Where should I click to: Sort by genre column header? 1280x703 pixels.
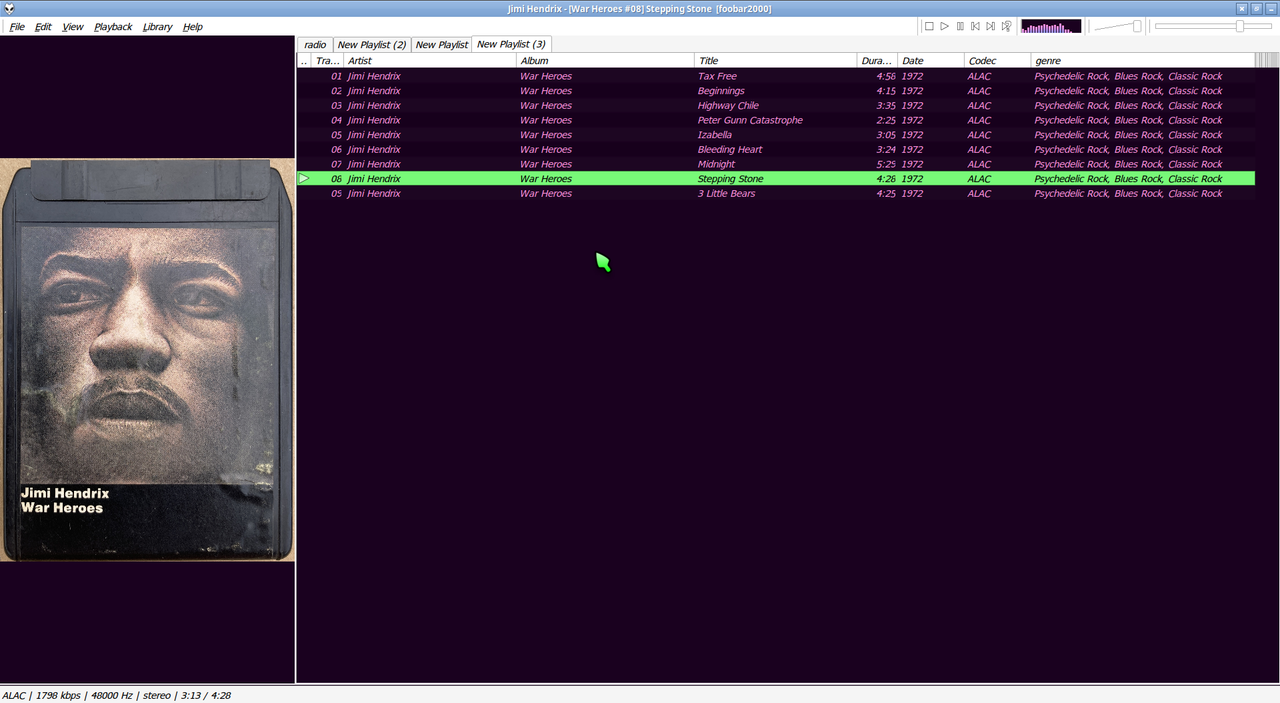tap(1142, 61)
